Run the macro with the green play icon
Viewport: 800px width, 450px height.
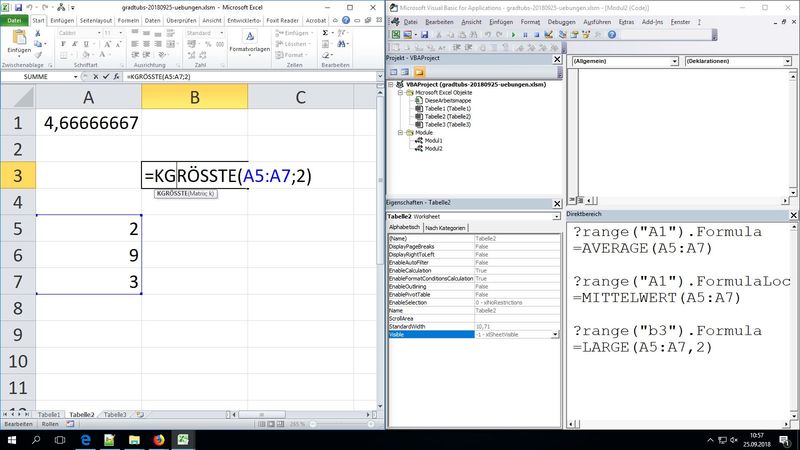click(x=513, y=34)
